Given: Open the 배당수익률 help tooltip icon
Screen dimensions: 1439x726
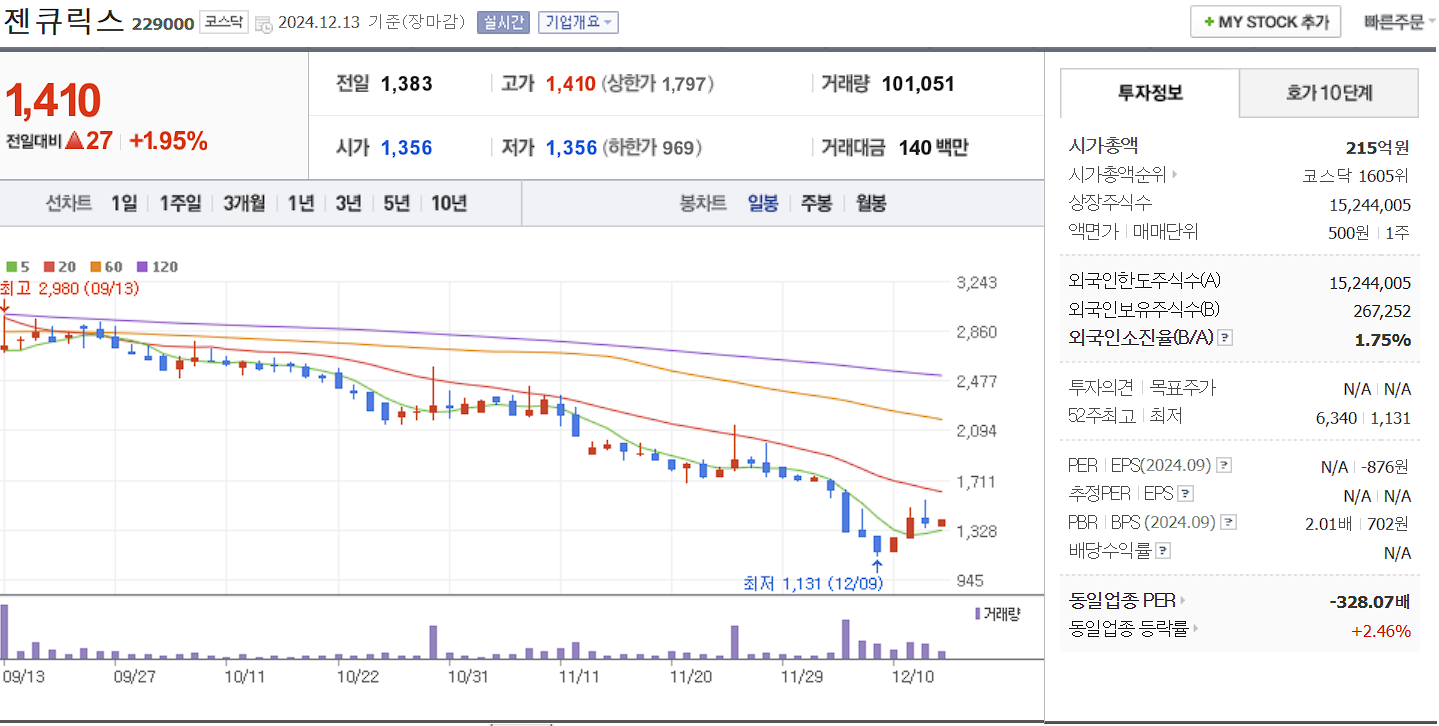Looking at the screenshot, I should click(1163, 549).
